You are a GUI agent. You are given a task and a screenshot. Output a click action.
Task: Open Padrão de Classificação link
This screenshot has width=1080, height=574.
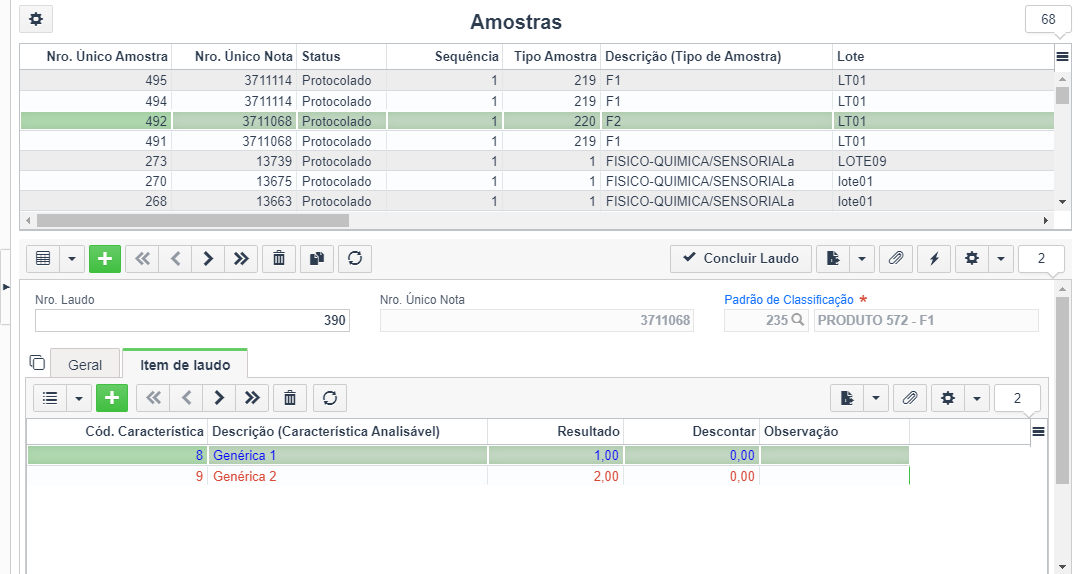point(789,300)
